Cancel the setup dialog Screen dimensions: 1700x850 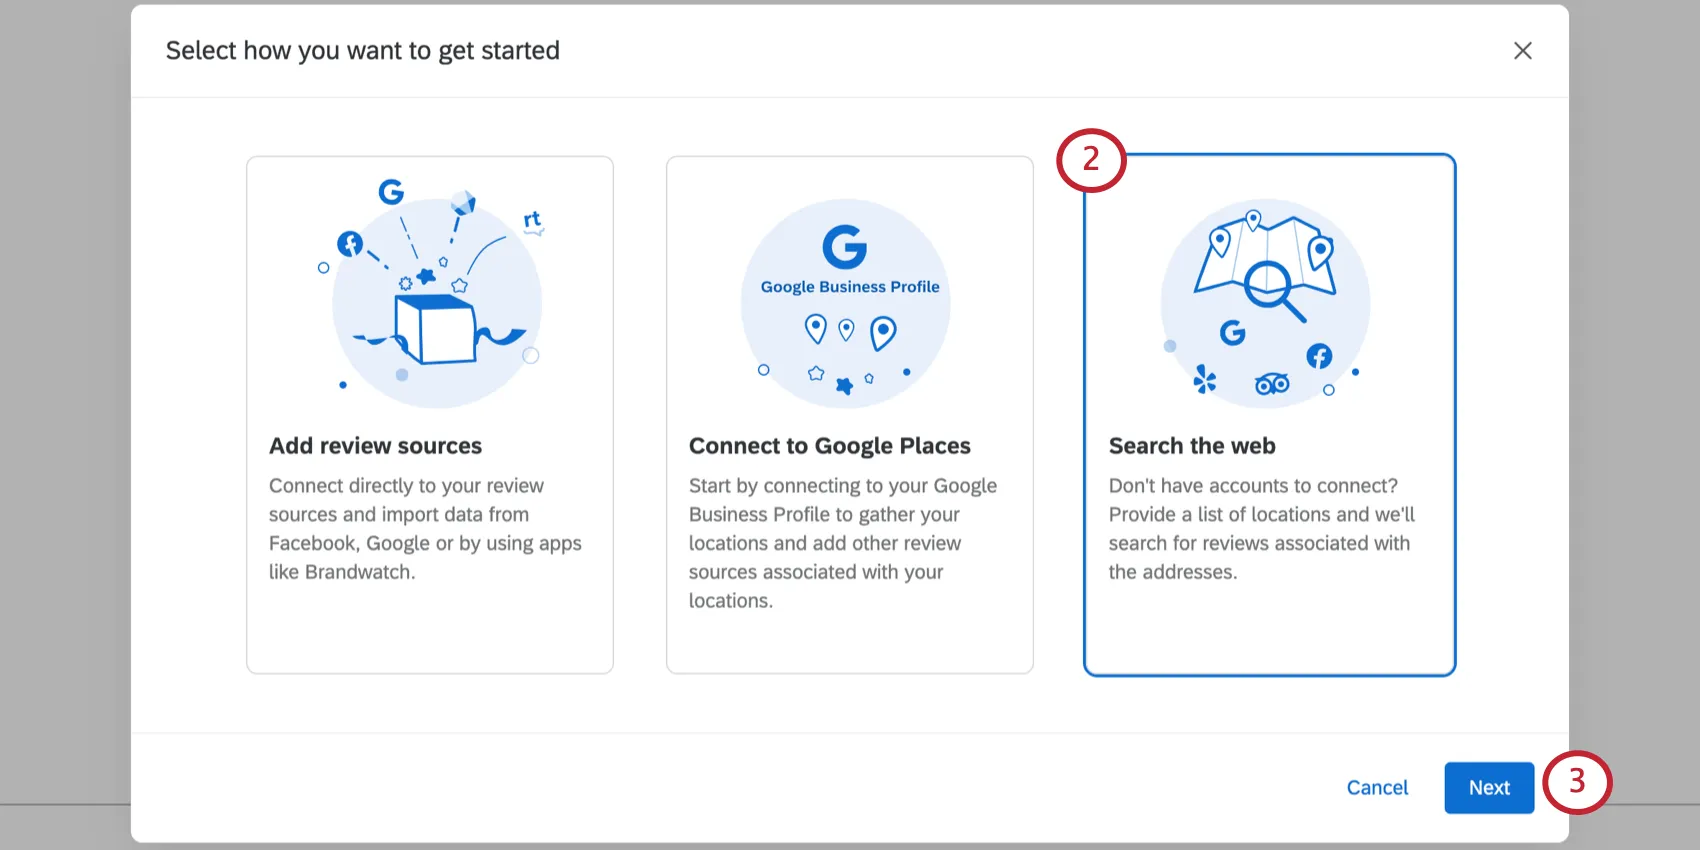click(x=1377, y=788)
